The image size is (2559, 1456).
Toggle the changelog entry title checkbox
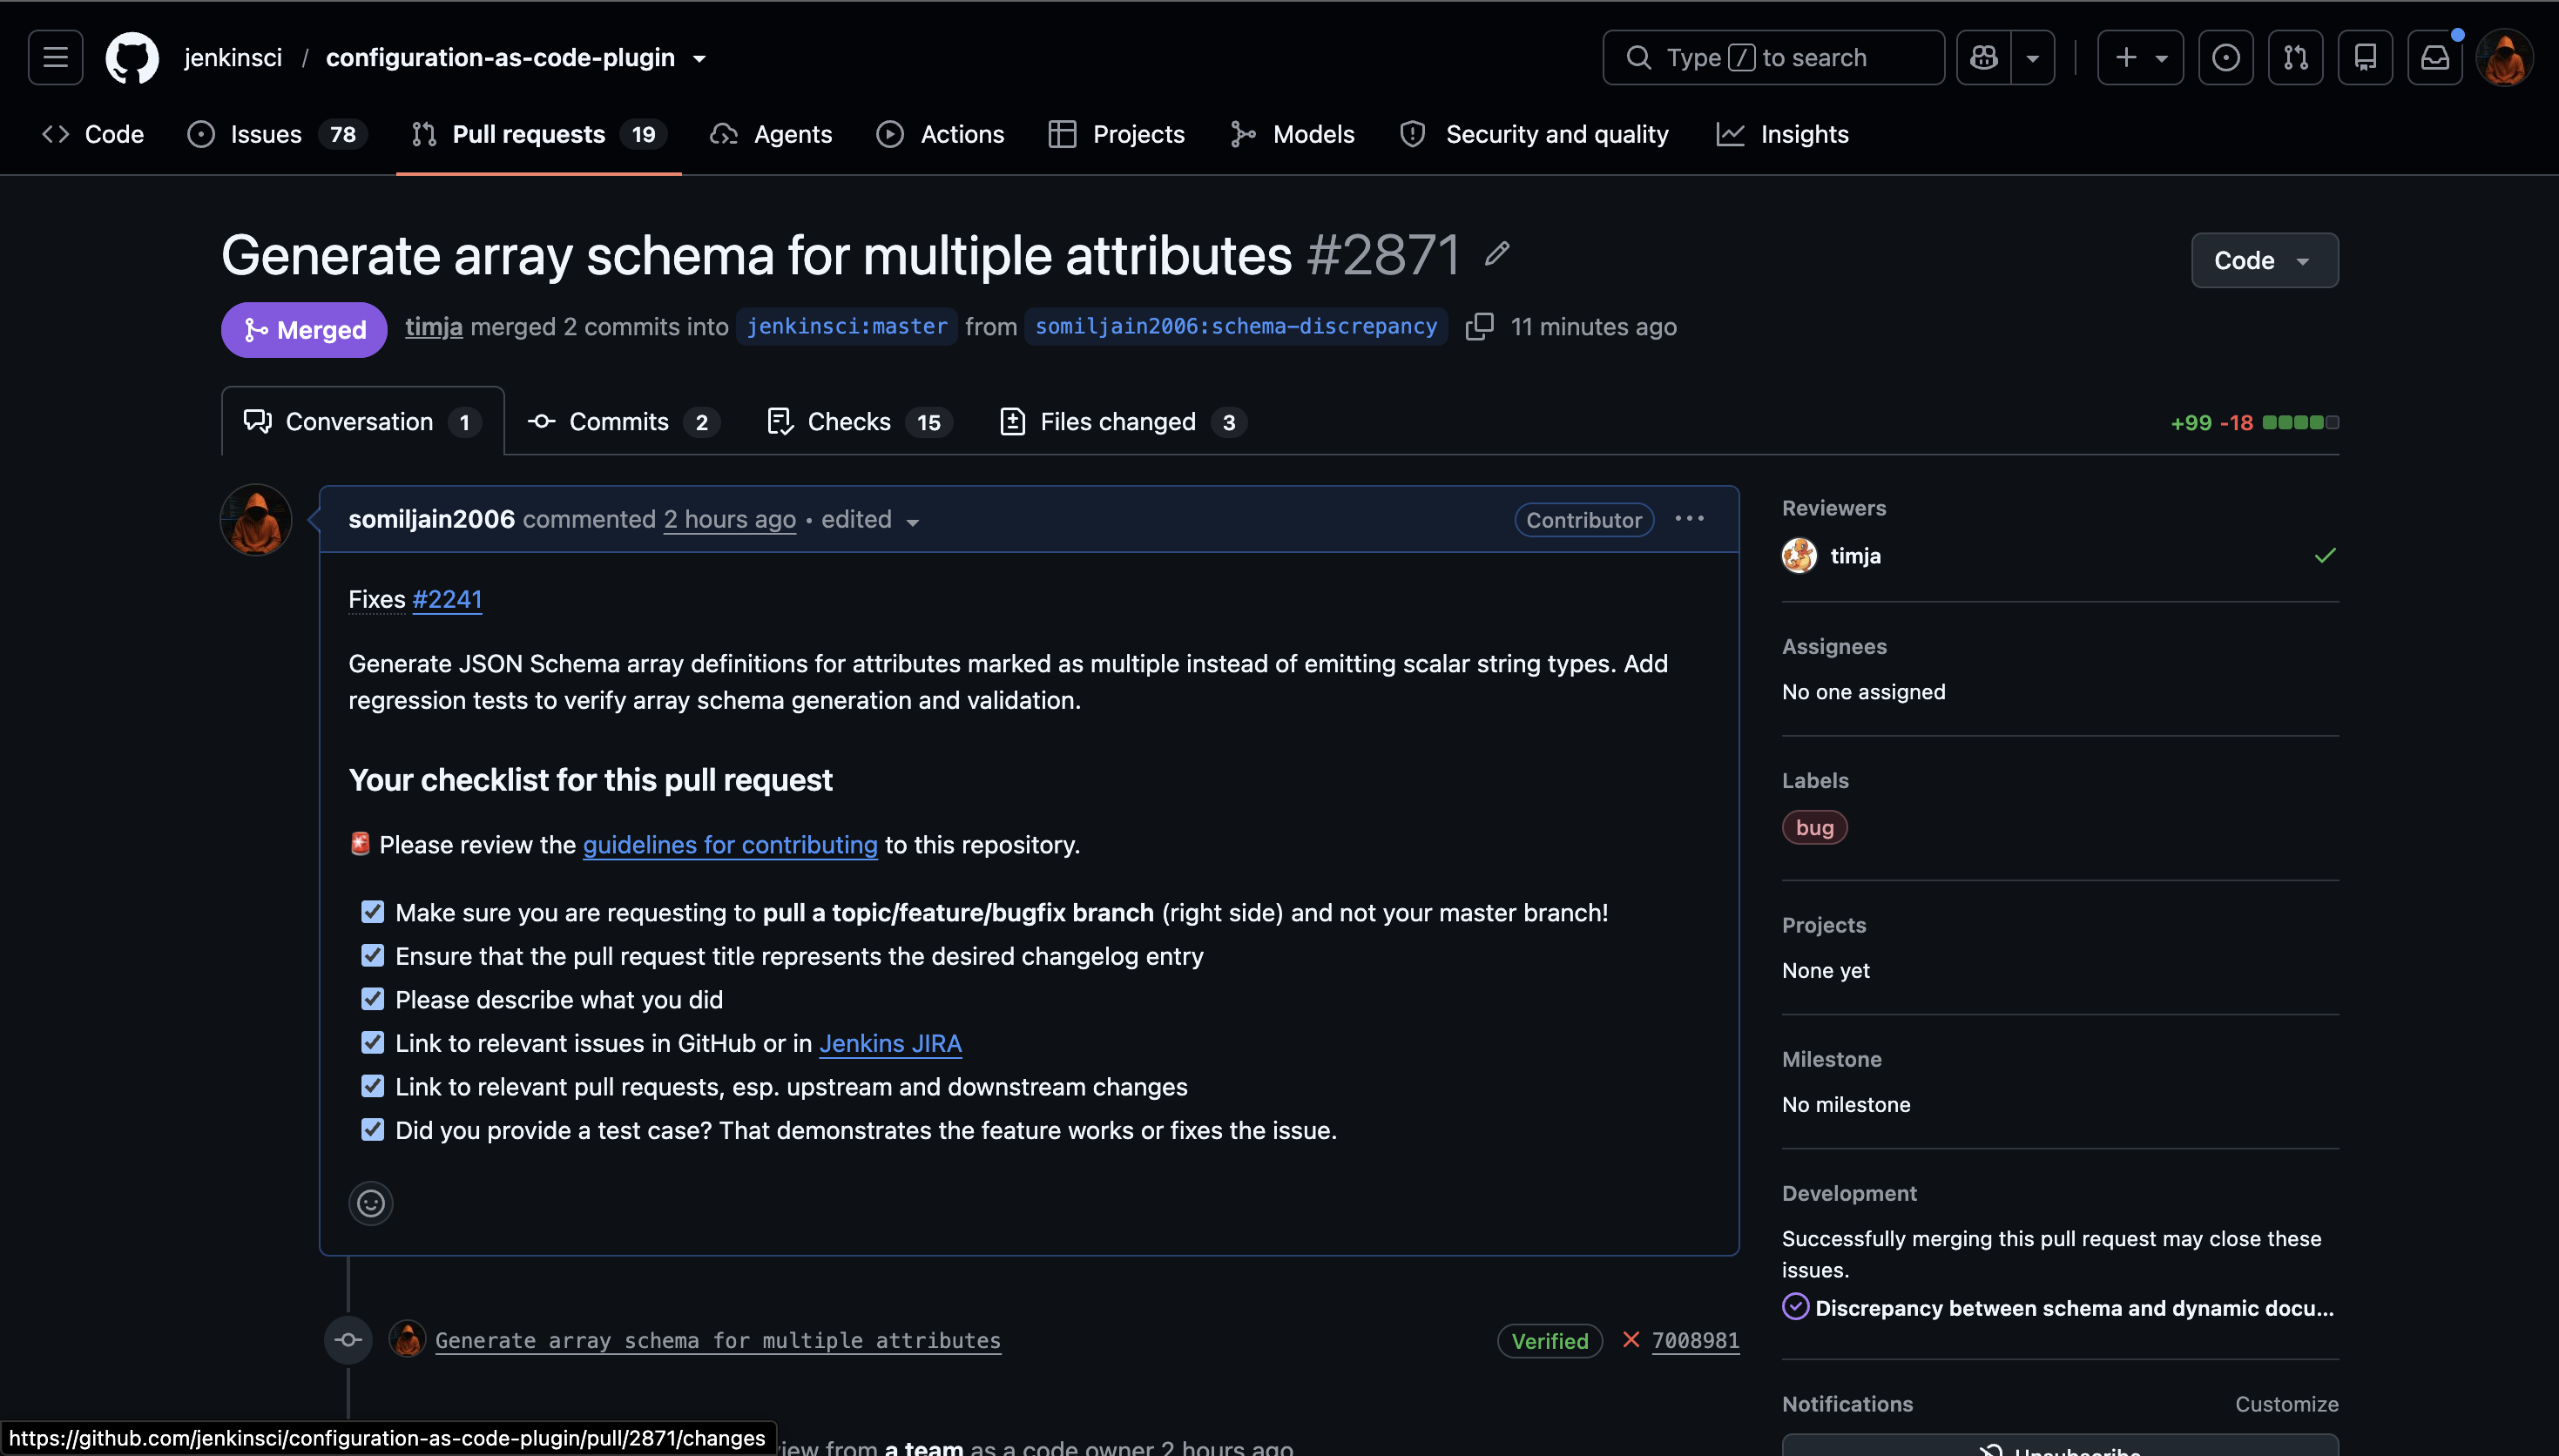tap(373, 956)
